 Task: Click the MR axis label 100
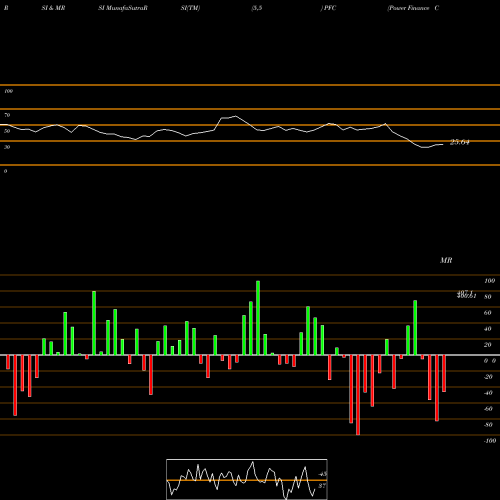click(489, 281)
